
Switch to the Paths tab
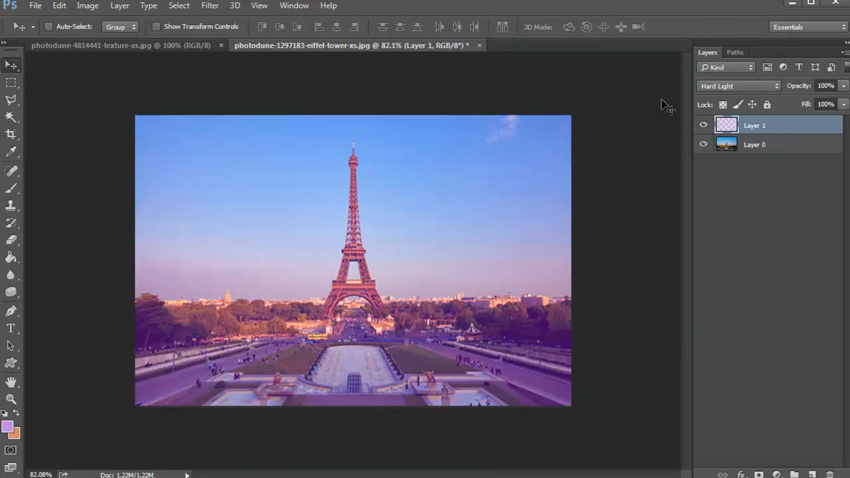pos(735,52)
